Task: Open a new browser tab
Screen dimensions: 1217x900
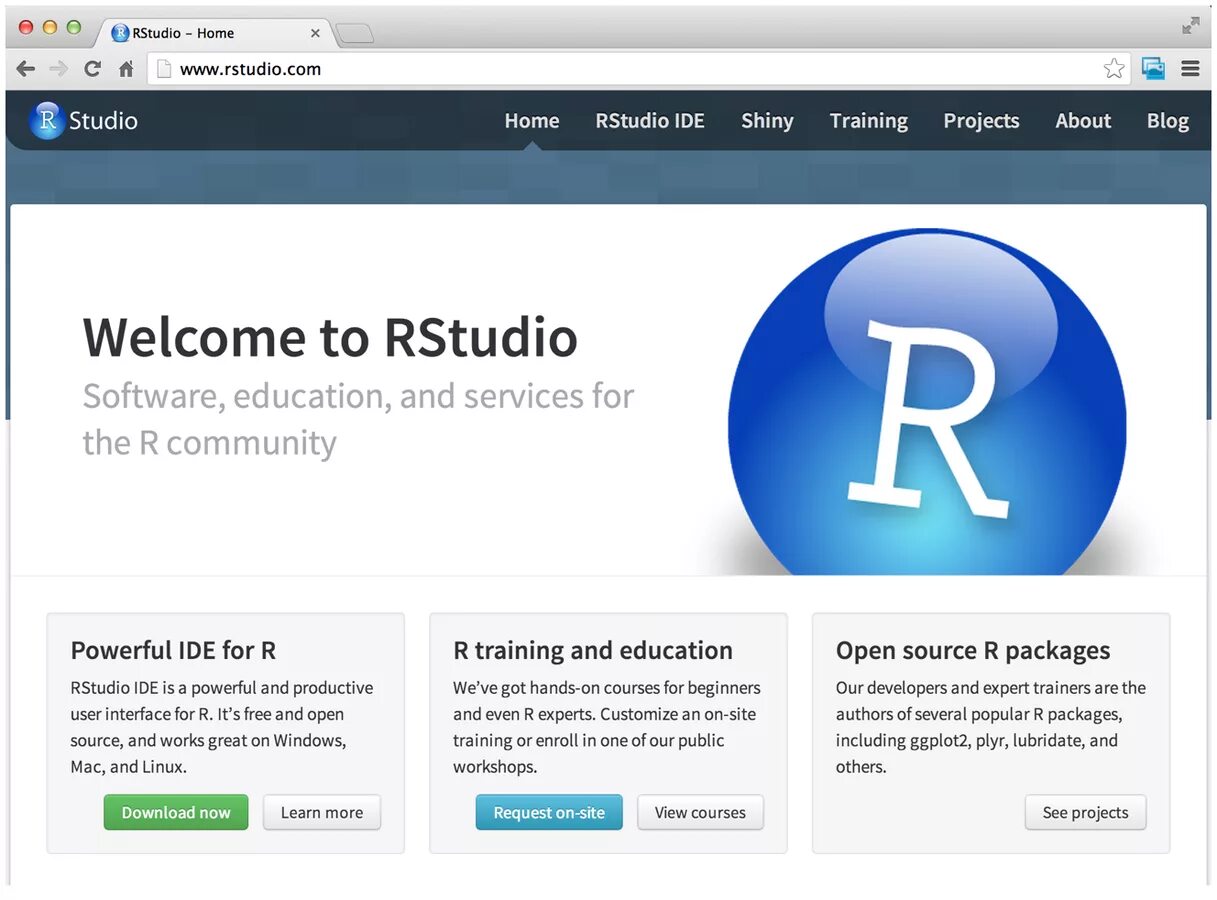Action: [x=355, y=34]
